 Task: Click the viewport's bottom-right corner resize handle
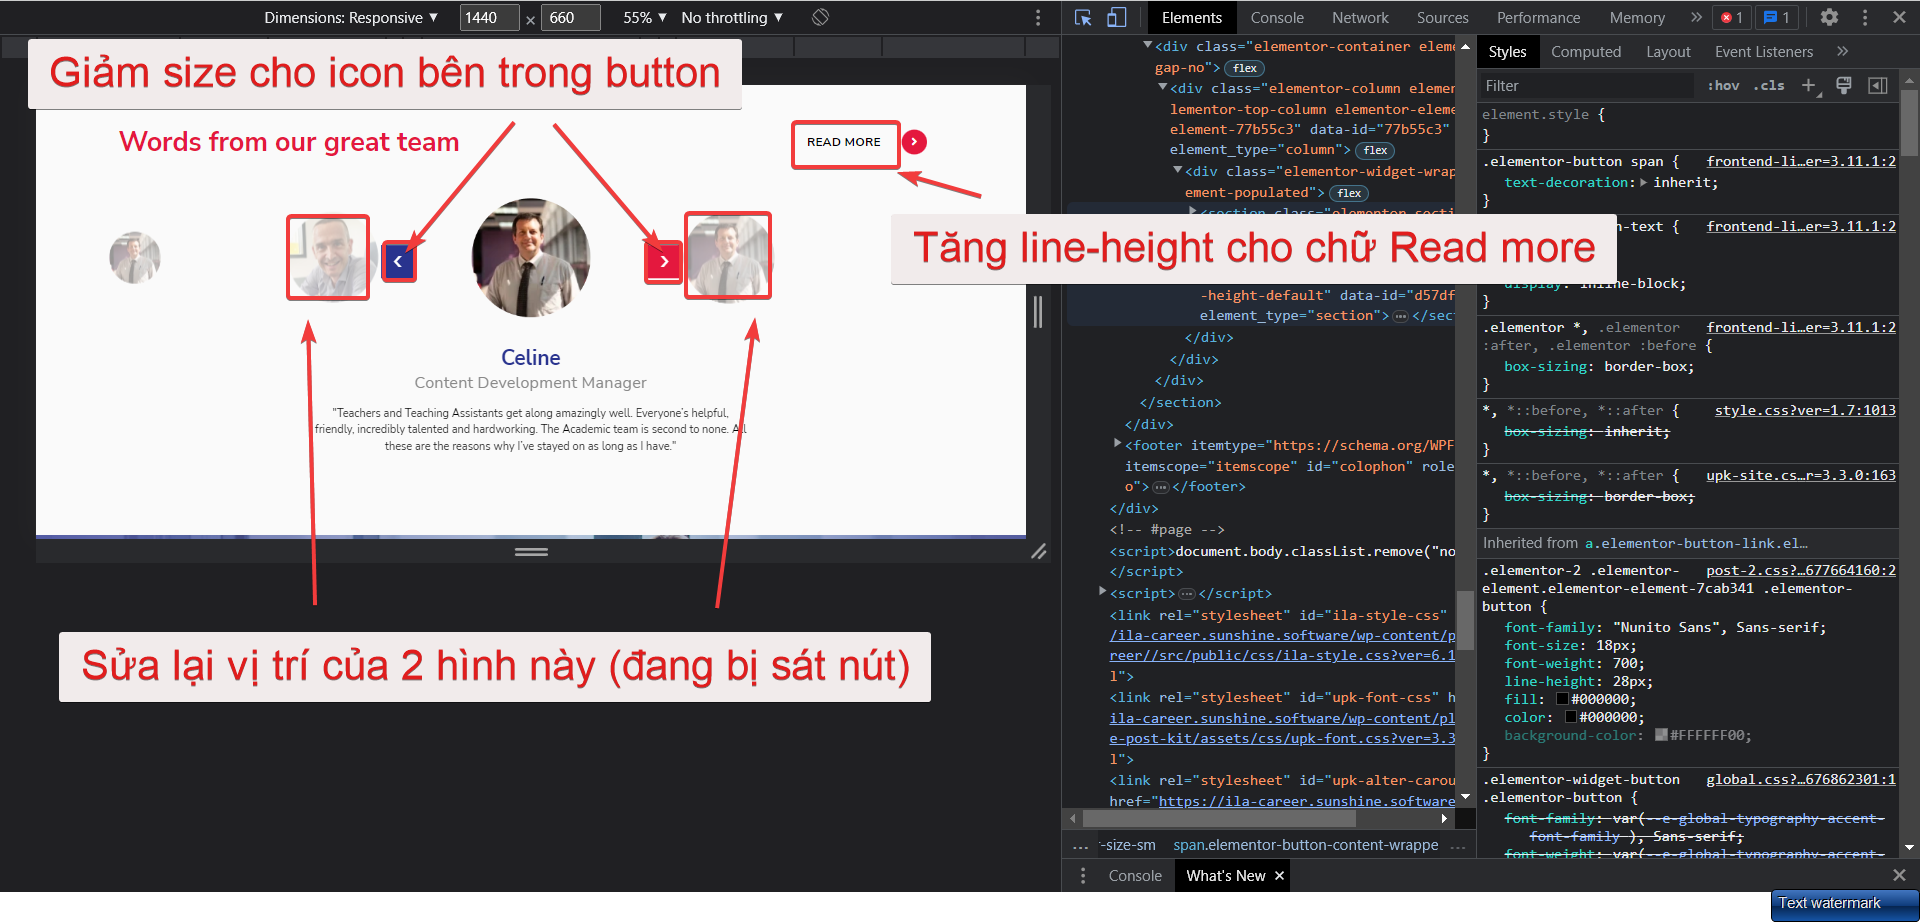1039,551
